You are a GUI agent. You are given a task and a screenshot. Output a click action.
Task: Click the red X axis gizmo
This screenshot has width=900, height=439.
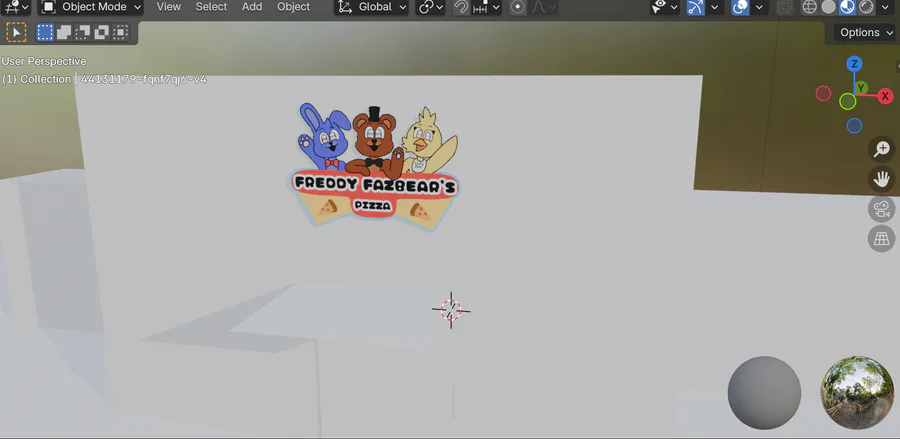[886, 96]
